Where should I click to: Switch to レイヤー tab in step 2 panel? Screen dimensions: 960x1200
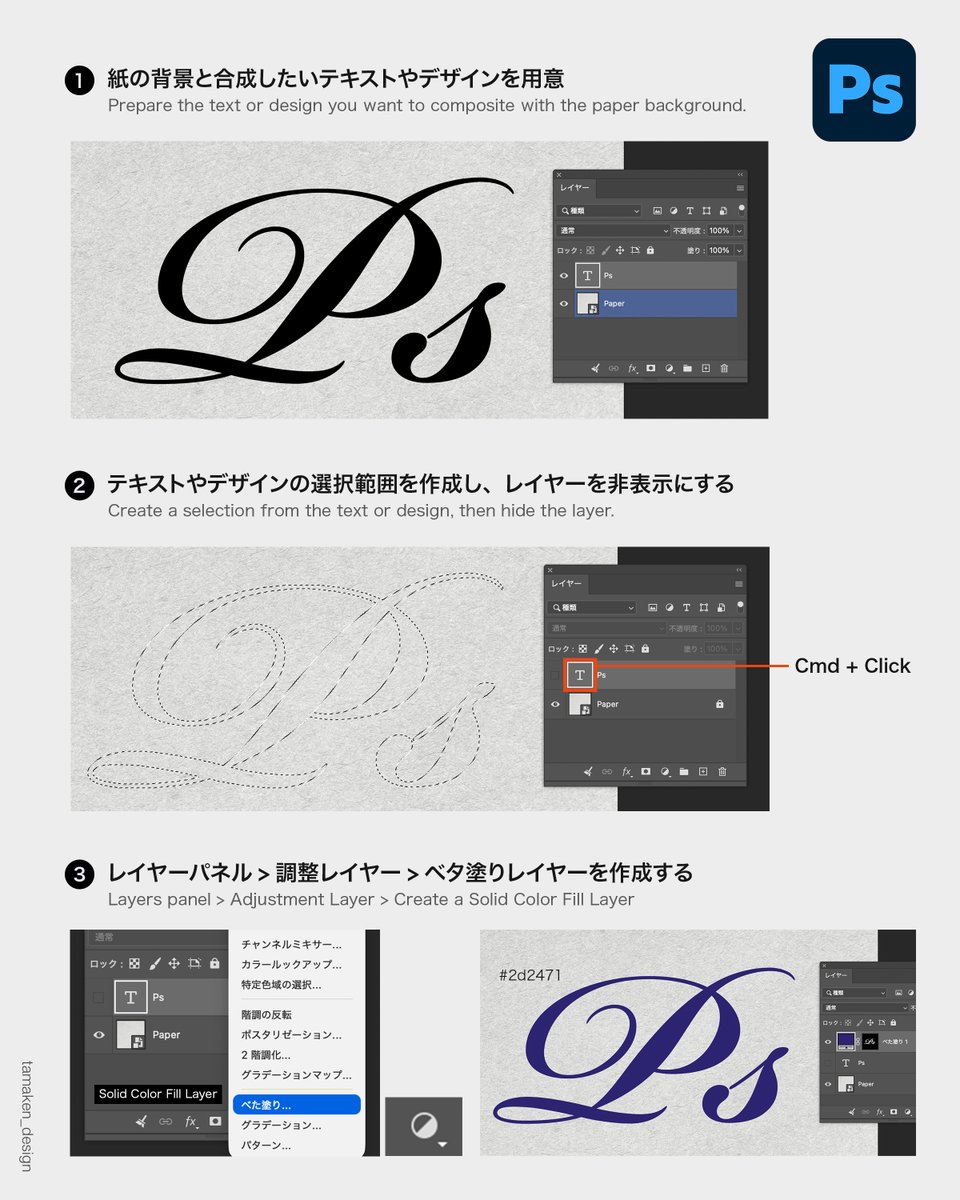point(566,583)
